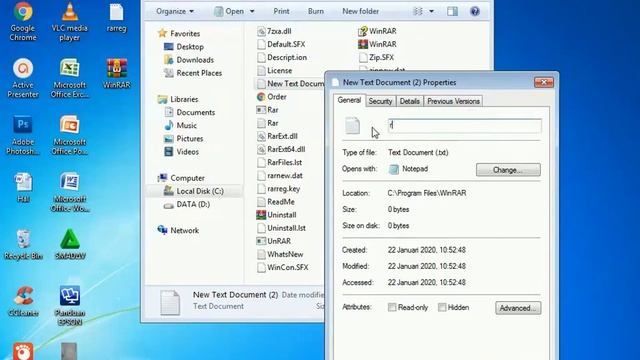
Task: Go to Downloads in navigation pane
Action: click(x=189, y=60)
